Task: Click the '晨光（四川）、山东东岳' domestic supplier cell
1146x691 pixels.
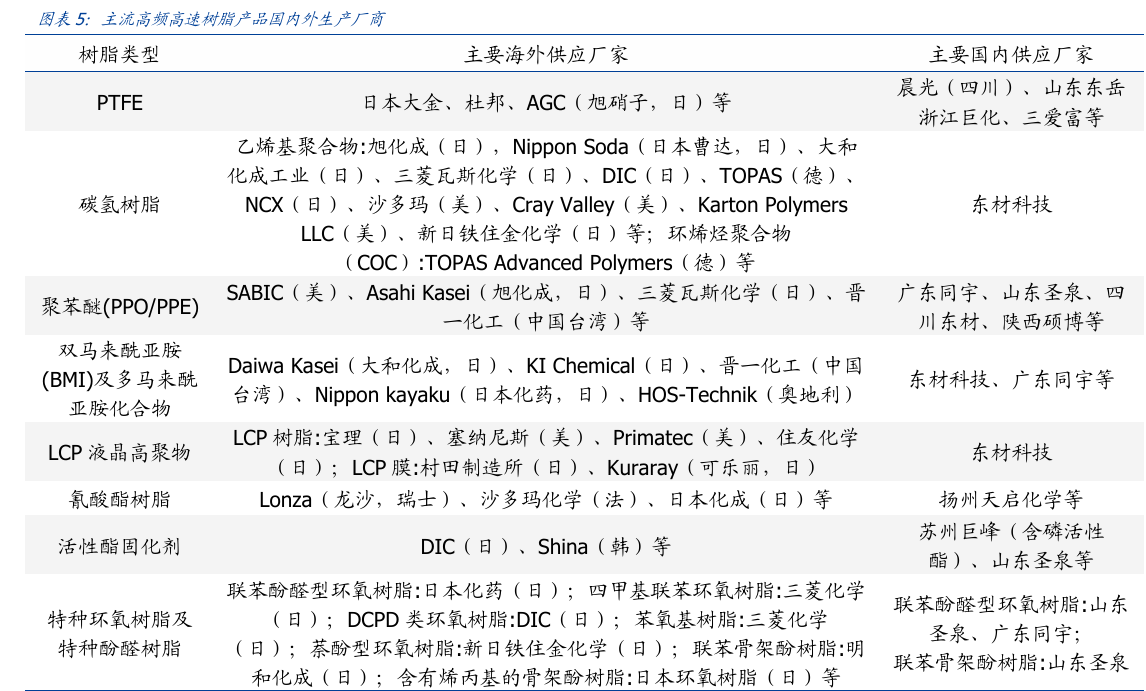Action: pyautogui.click(x=1011, y=88)
